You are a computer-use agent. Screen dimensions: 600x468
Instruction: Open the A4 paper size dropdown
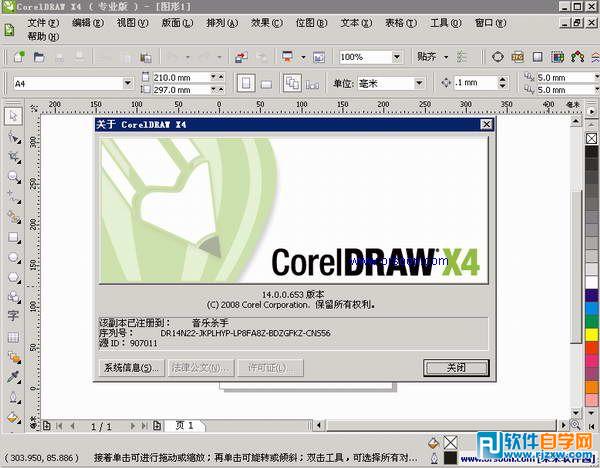point(128,83)
